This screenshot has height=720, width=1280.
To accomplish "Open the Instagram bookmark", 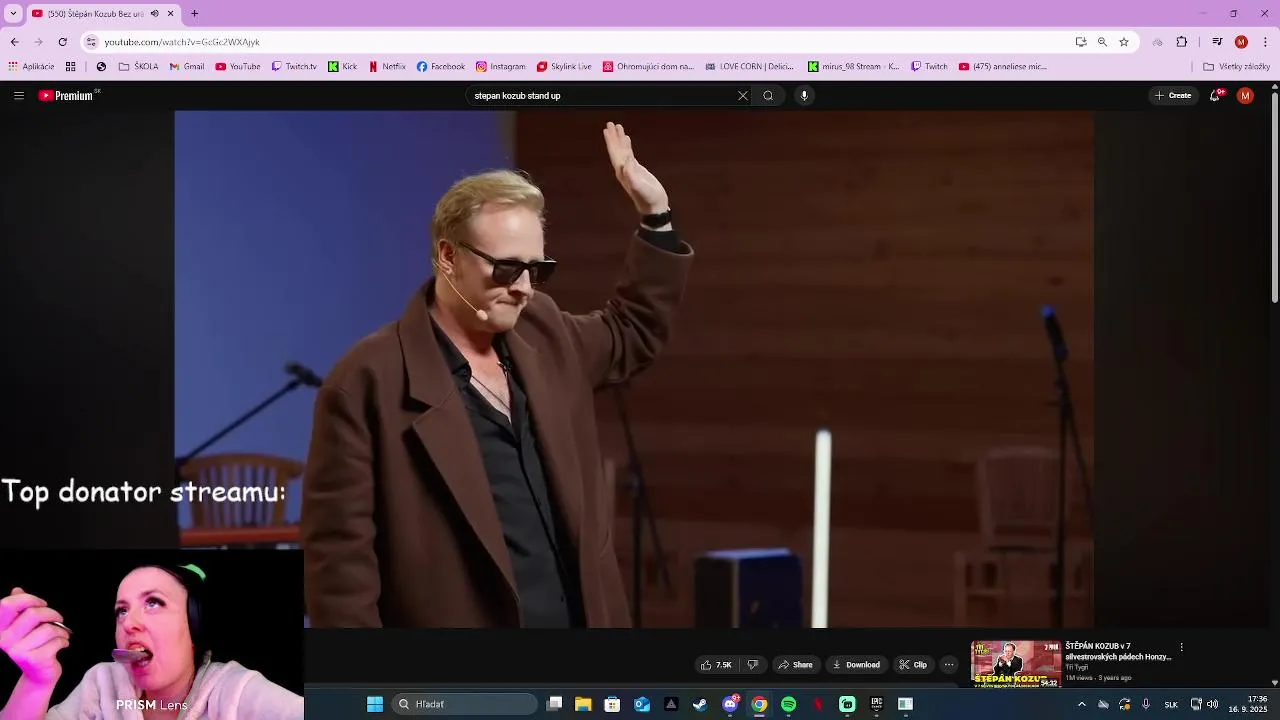I will (x=501, y=67).
